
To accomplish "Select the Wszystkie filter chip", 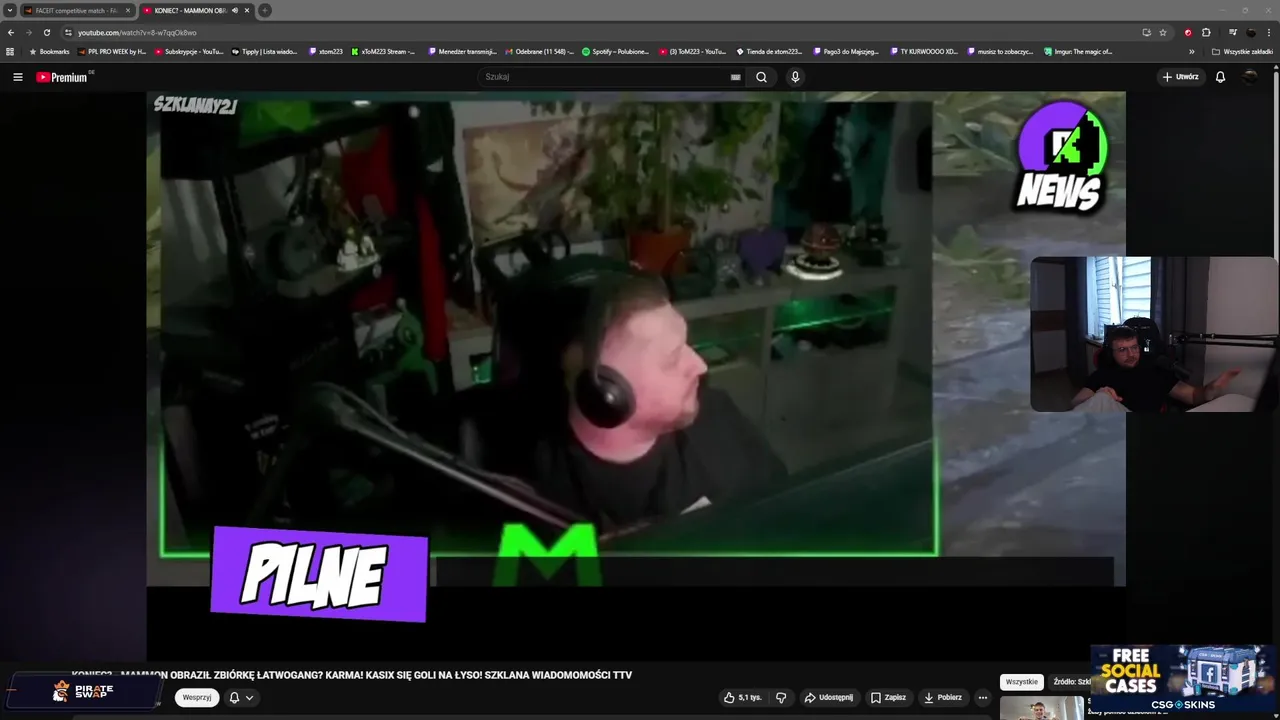I will pyautogui.click(x=1021, y=681).
